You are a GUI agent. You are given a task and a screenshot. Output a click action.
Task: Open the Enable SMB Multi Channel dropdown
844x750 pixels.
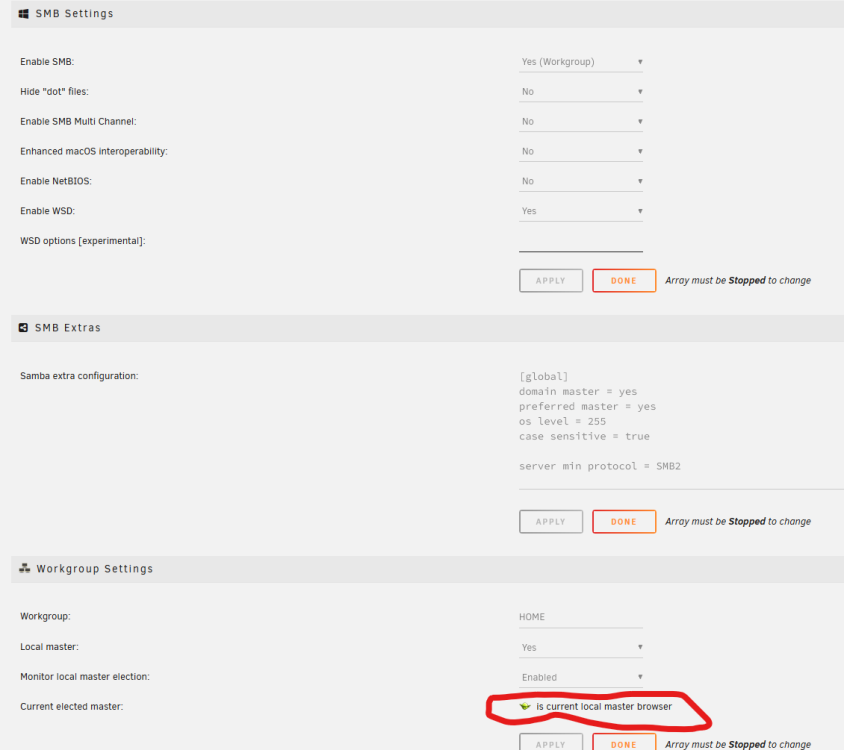[581, 121]
